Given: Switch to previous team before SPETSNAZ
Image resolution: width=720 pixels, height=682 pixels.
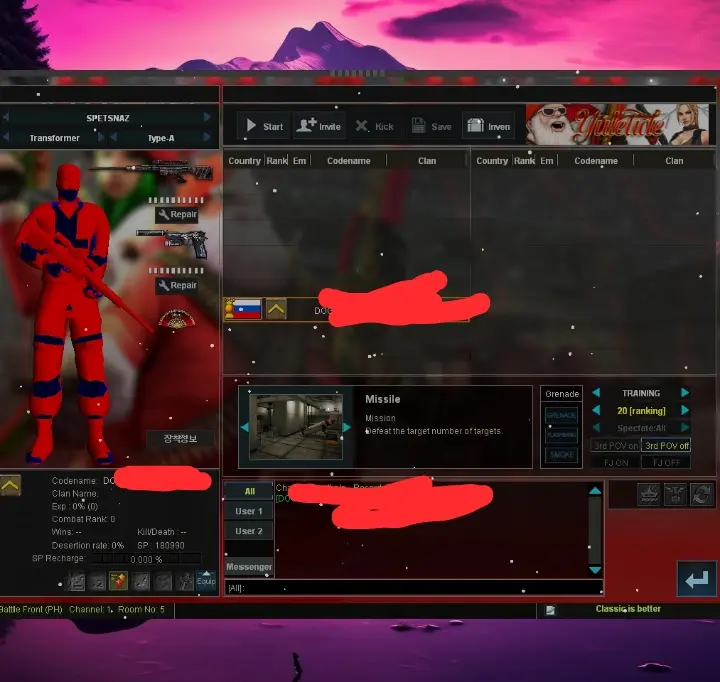Looking at the screenshot, I should [x=6, y=118].
